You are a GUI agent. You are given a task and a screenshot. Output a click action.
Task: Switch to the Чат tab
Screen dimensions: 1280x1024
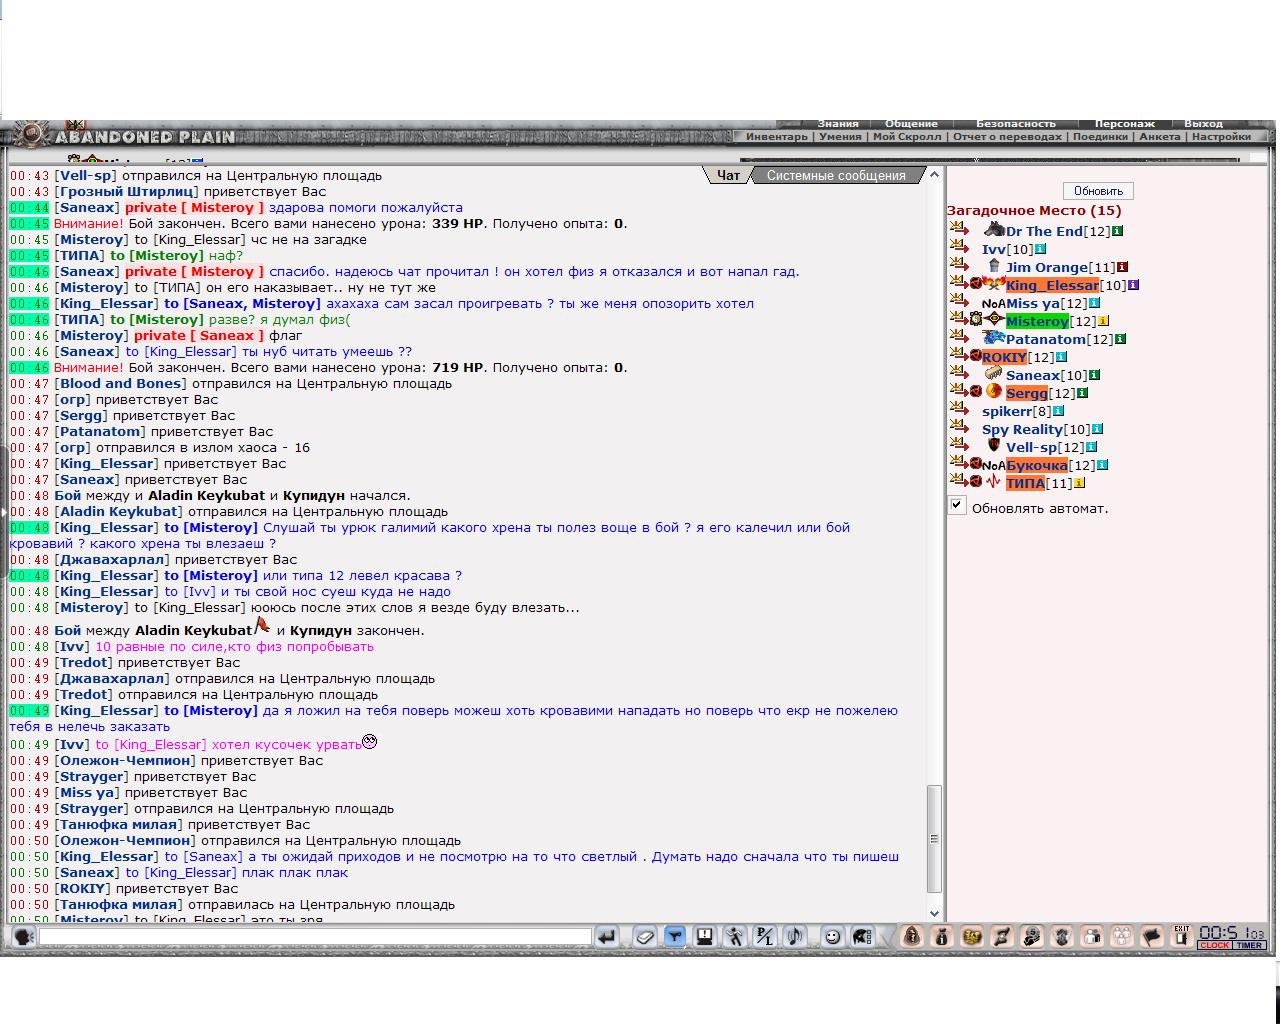728,175
